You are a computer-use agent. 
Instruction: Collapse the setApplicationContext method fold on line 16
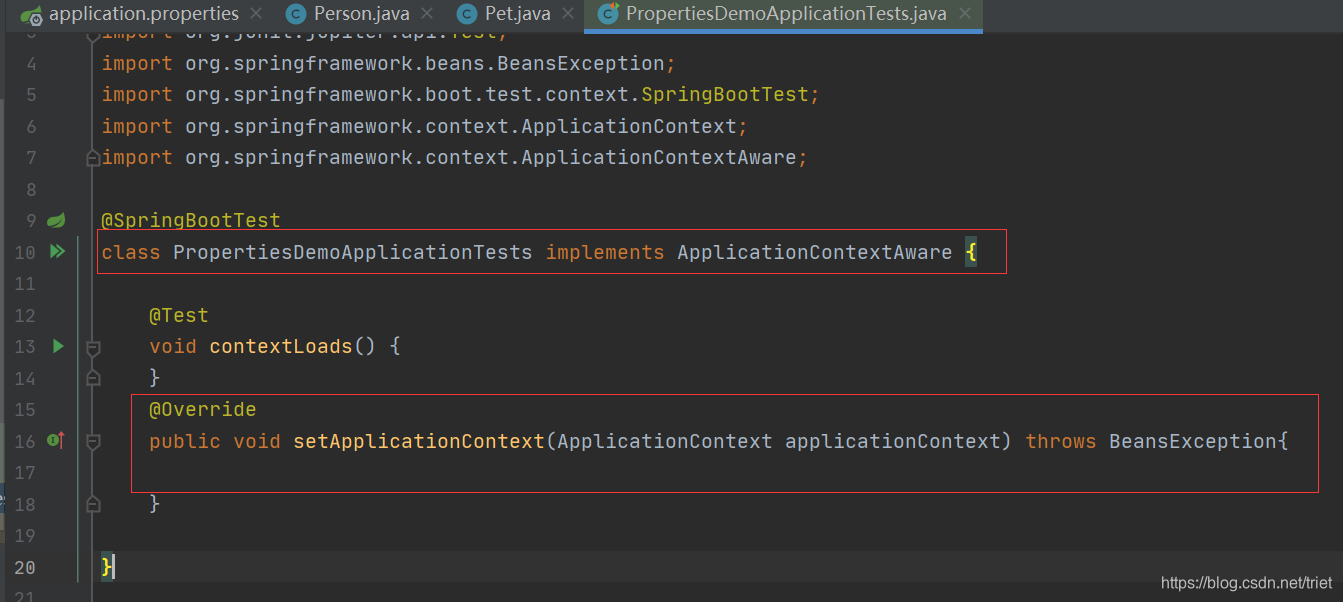pyautogui.click(x=93, y=441)
